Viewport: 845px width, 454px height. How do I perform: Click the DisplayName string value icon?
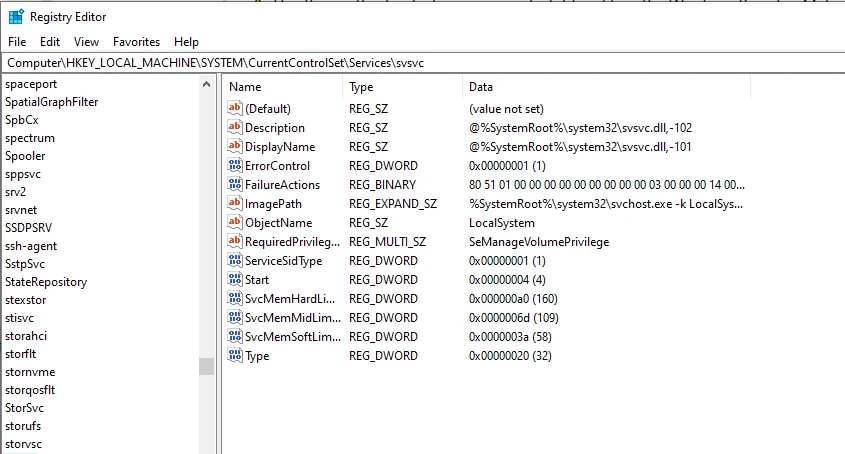point(234,146)
